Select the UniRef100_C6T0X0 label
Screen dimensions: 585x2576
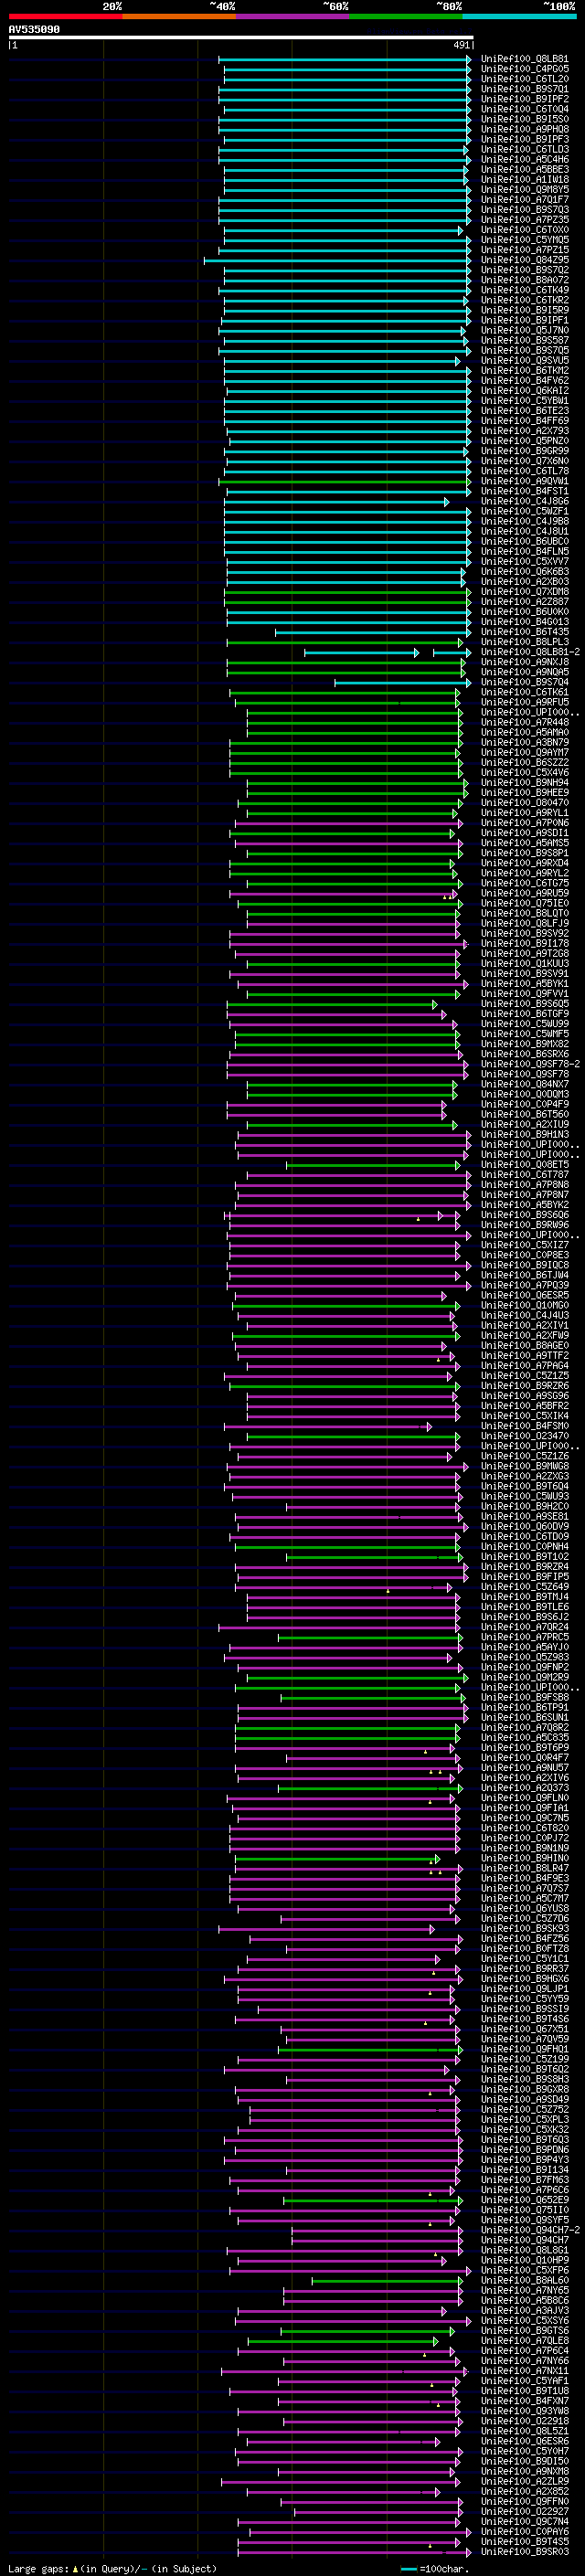coord(525,230)
